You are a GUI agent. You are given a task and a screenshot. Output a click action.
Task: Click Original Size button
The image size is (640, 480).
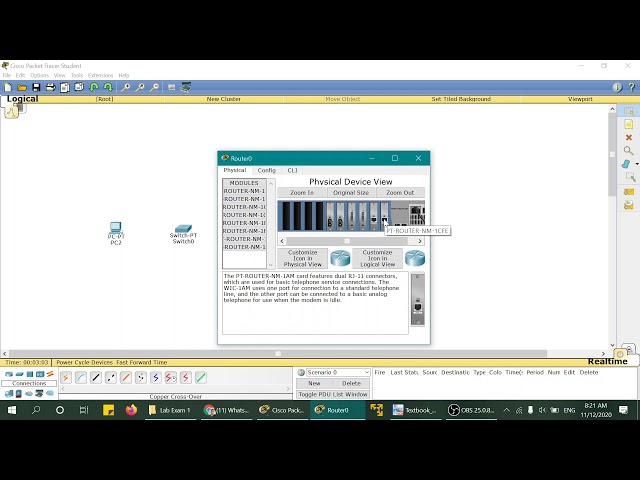(x=351, y=193)
